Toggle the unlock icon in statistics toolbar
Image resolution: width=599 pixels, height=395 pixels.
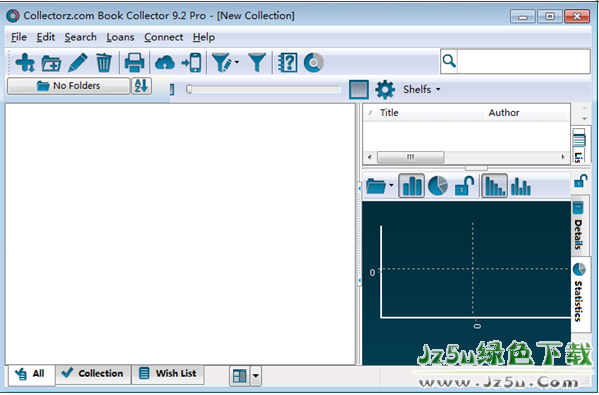coord(465,186)
